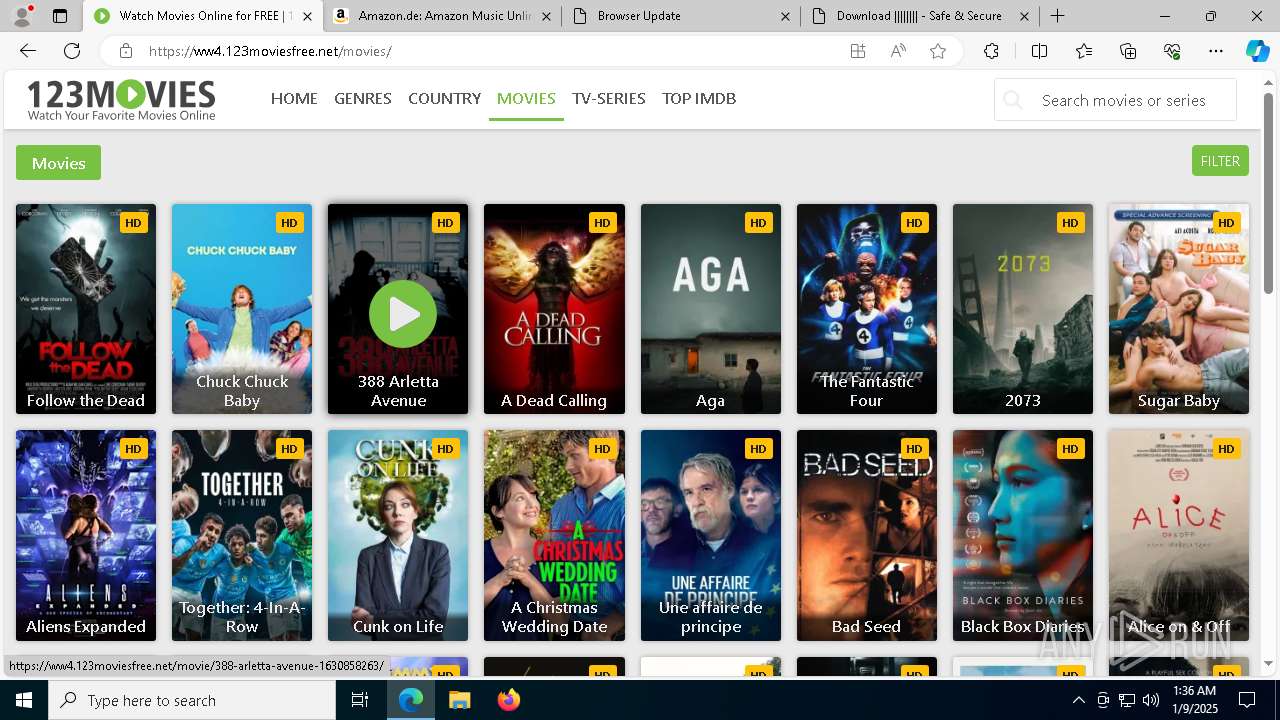Open the taskbar clock and date
This screenshot has width=1280, height=720.
[1195, 700]
